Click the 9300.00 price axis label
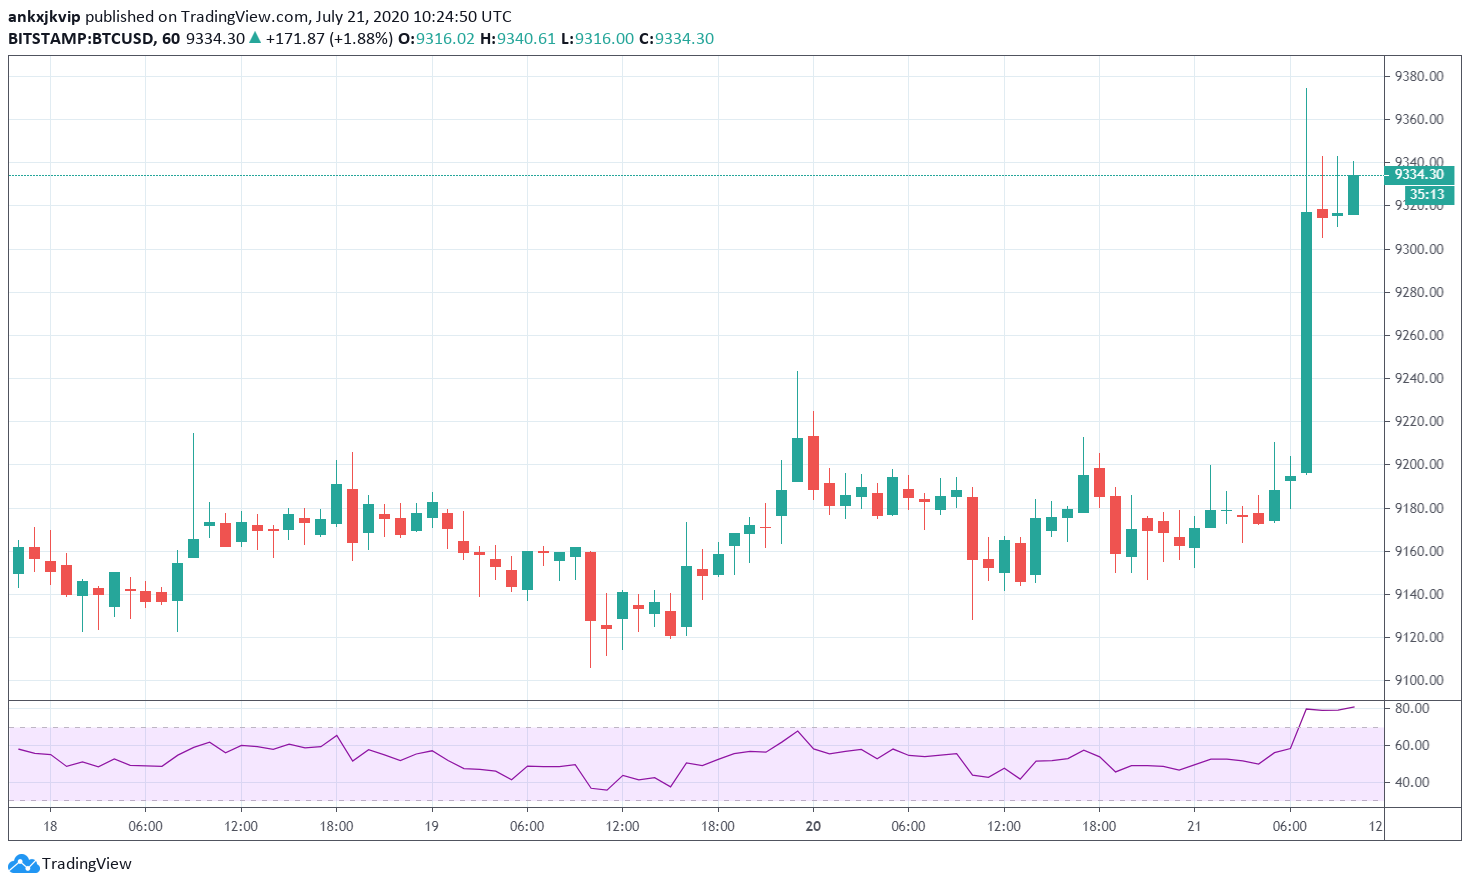 click(1418, 249)
